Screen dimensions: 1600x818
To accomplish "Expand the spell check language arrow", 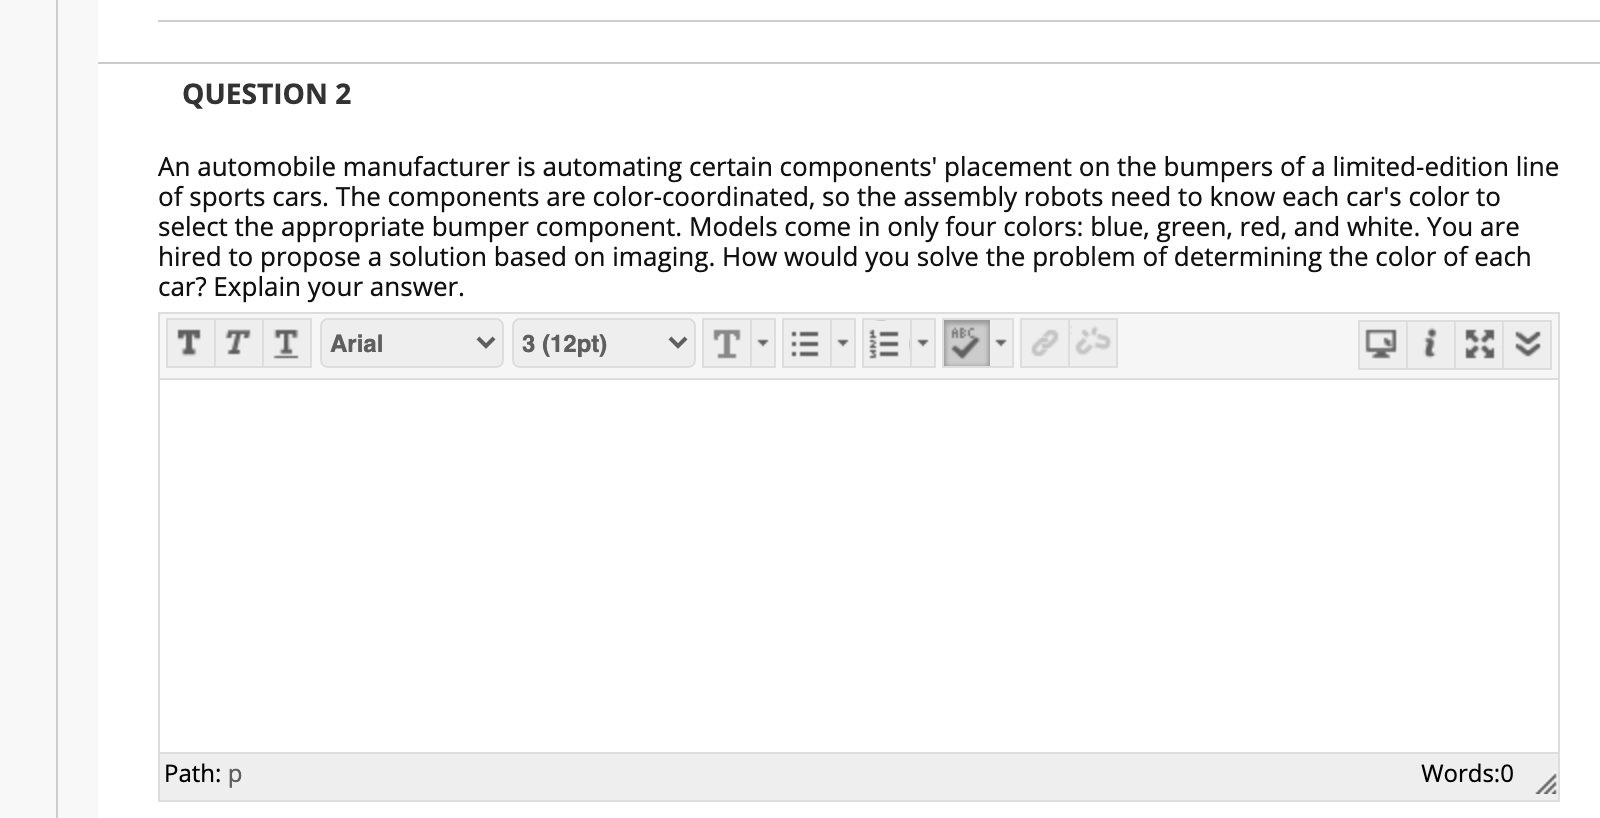I will point(1001,344).
